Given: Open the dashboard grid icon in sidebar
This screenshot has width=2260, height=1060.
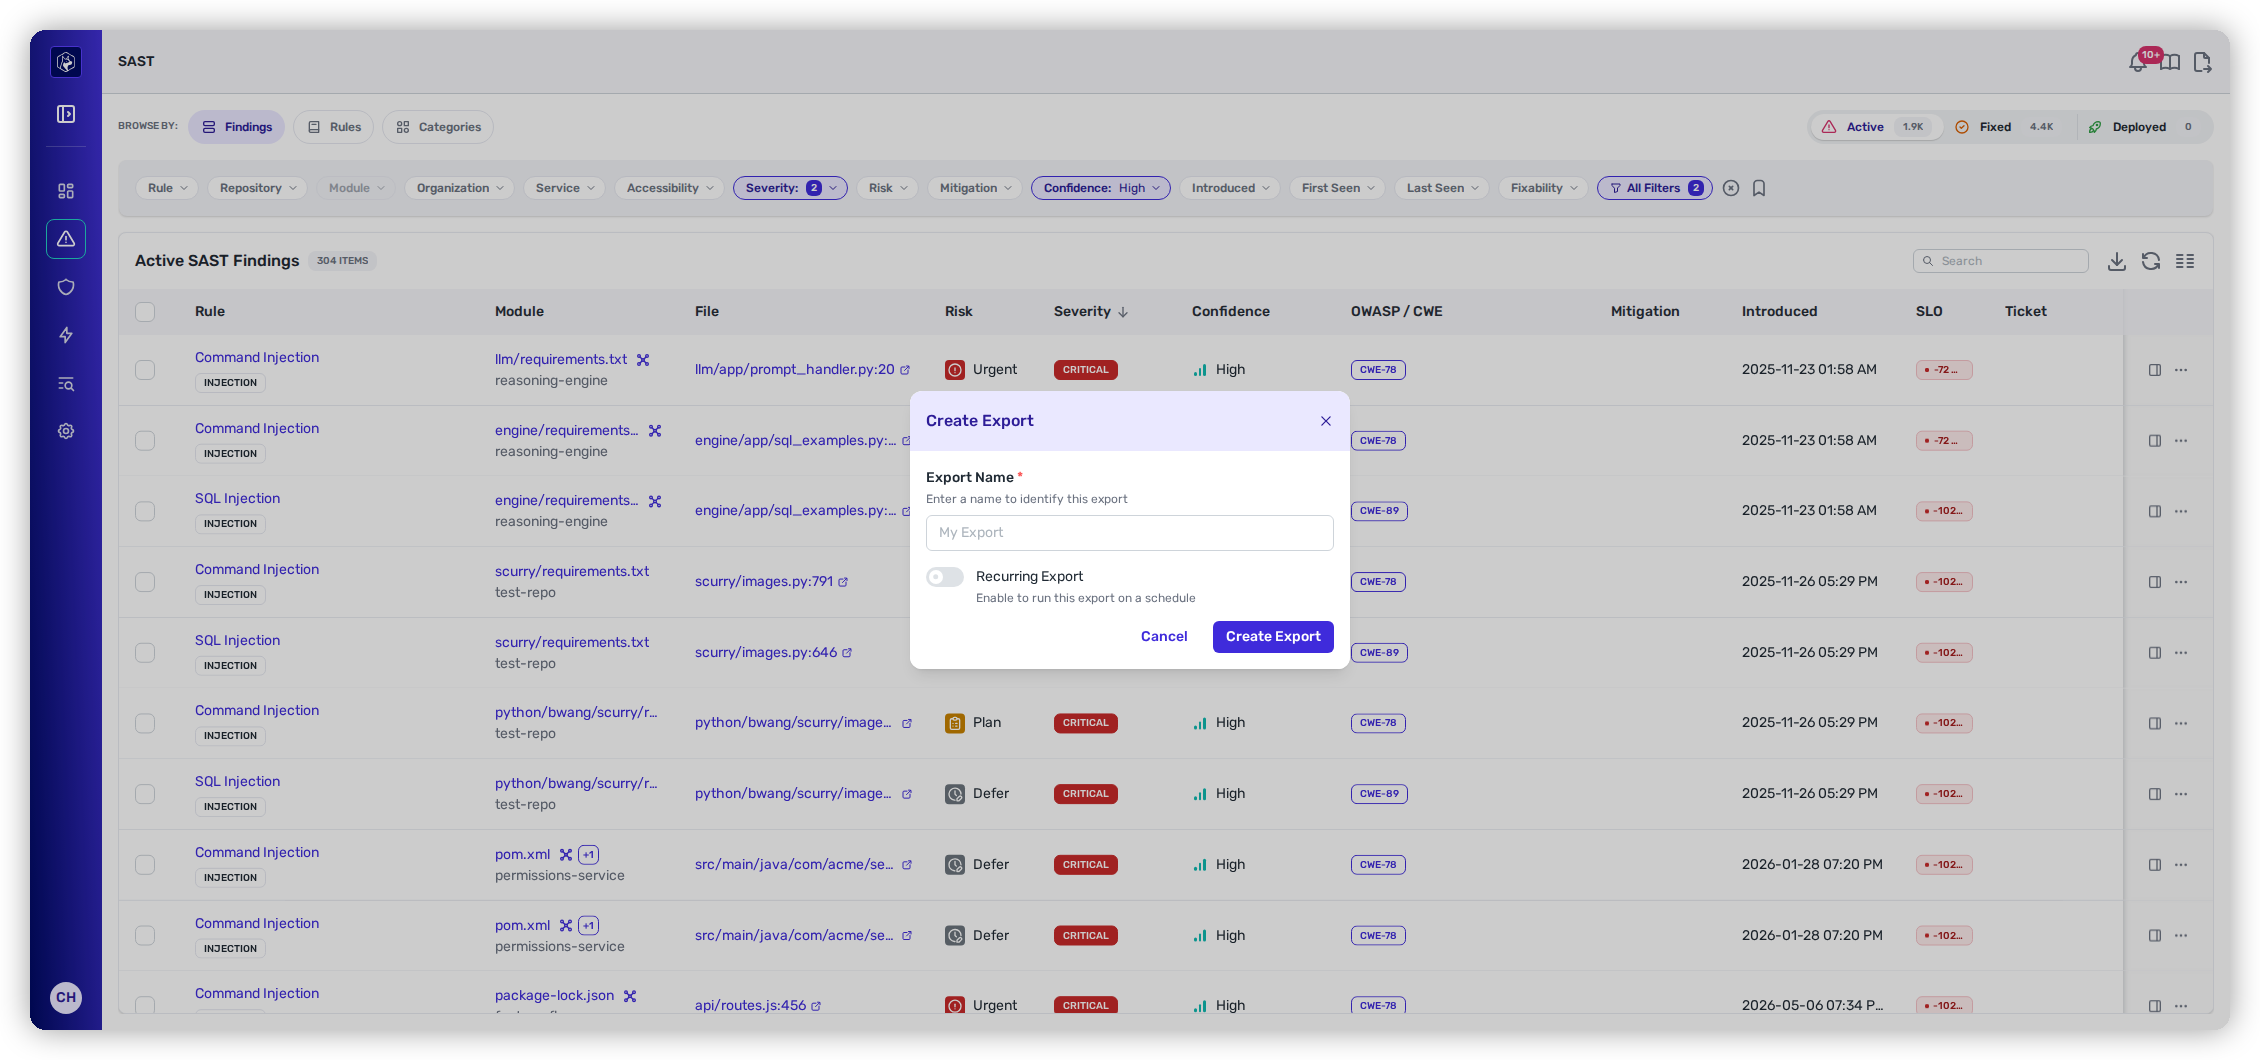Looking at the screenshot, I should [x=66, y=191].
